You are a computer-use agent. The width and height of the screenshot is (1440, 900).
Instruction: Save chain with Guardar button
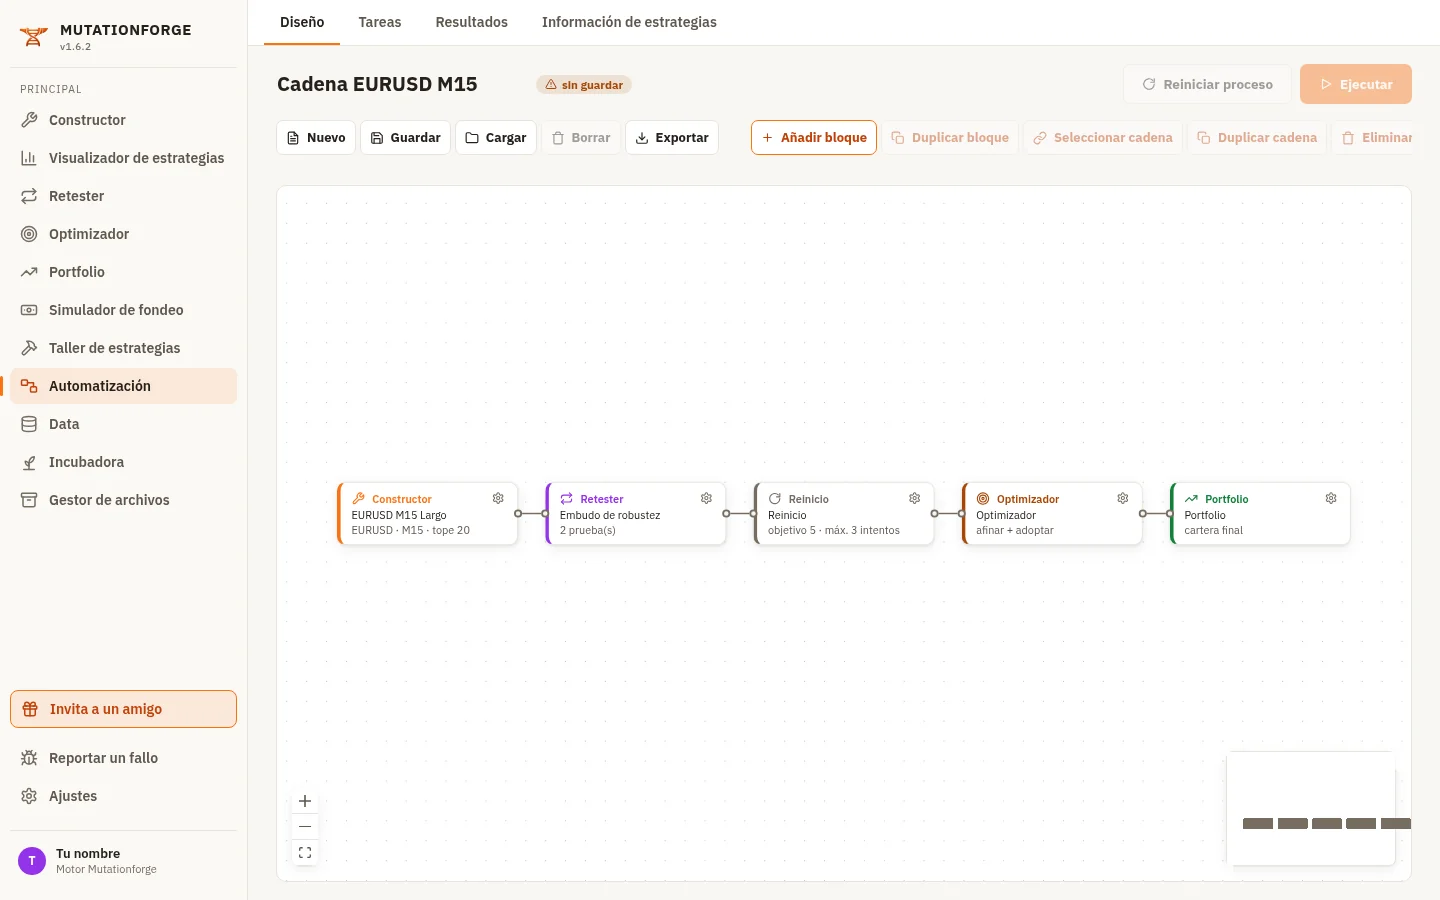pos(405,138)
